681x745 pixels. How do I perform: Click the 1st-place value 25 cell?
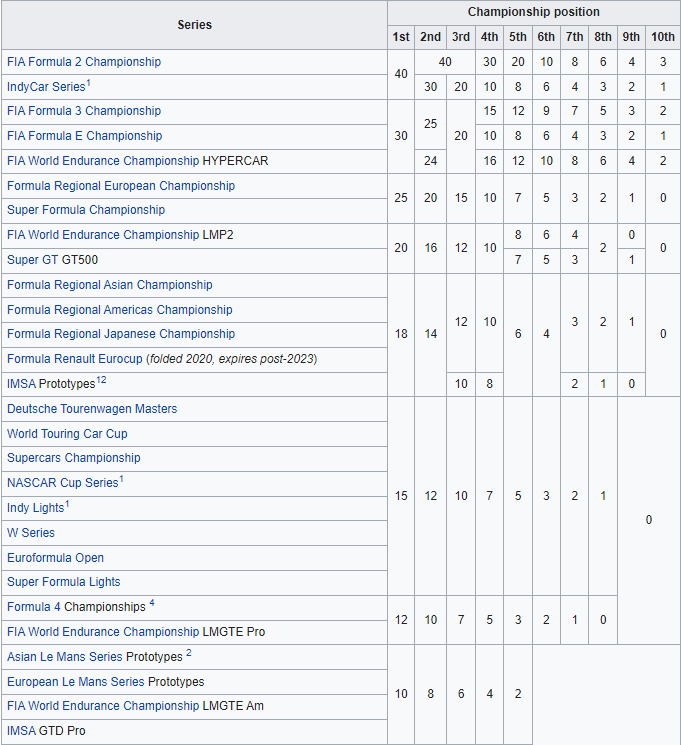point(401,198)
